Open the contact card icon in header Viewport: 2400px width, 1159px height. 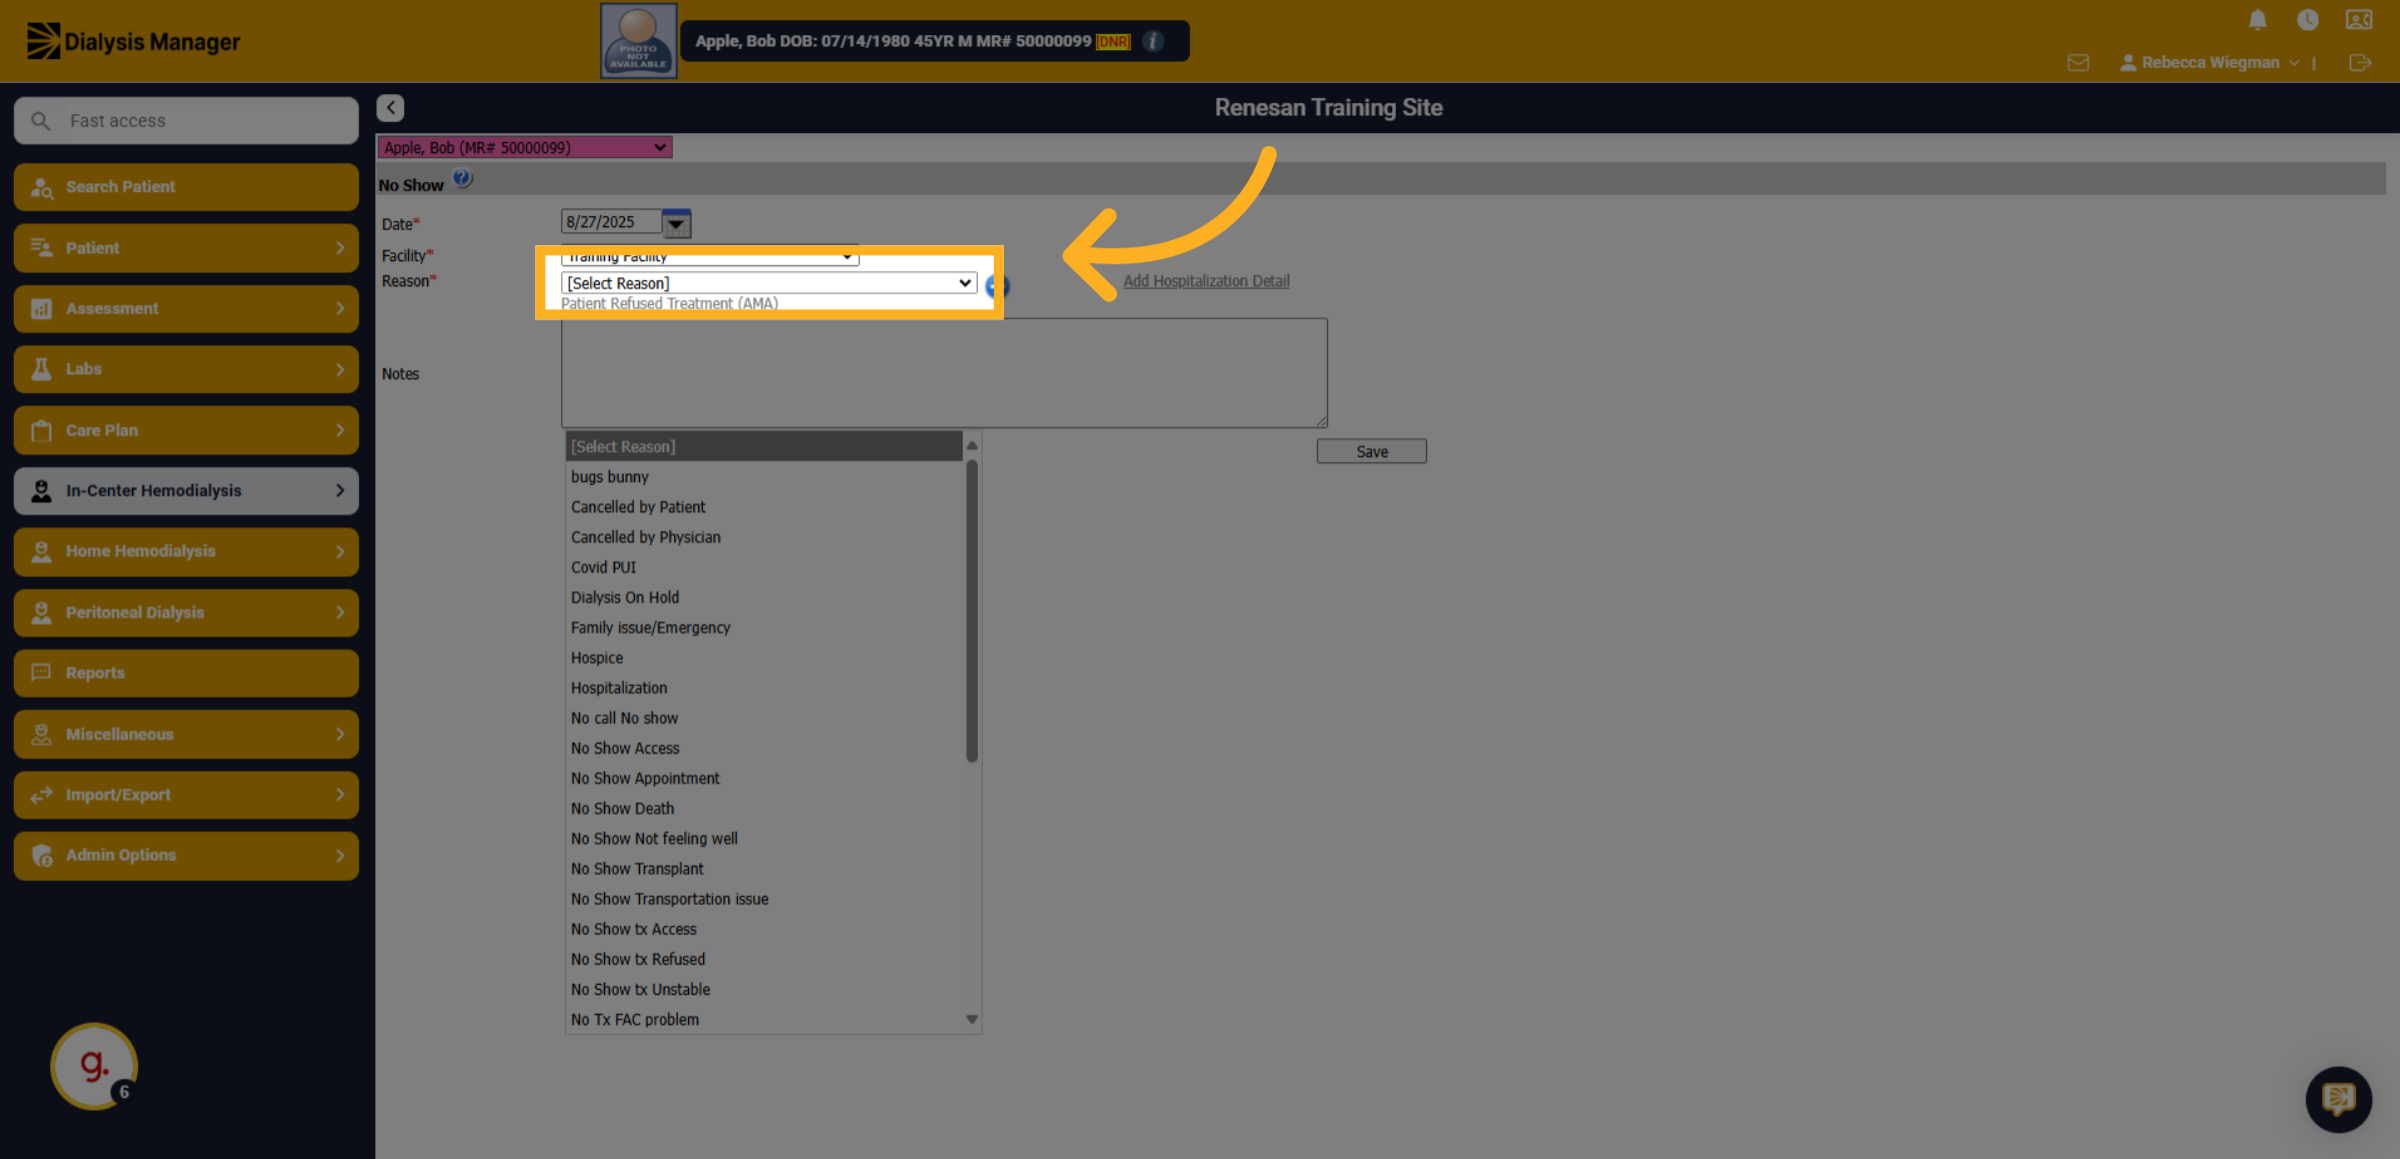[2359, 20]
